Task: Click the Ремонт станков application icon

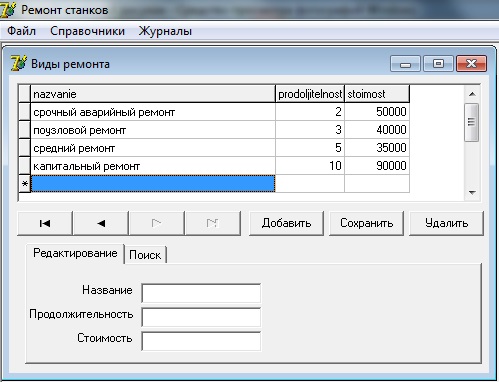Action: coord(8,10)
